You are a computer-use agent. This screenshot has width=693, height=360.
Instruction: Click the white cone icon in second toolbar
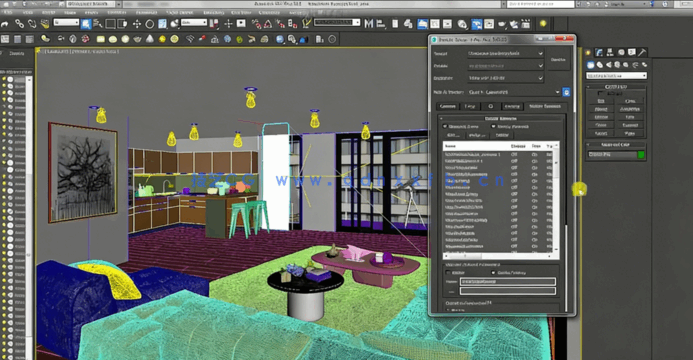(150, 39)
